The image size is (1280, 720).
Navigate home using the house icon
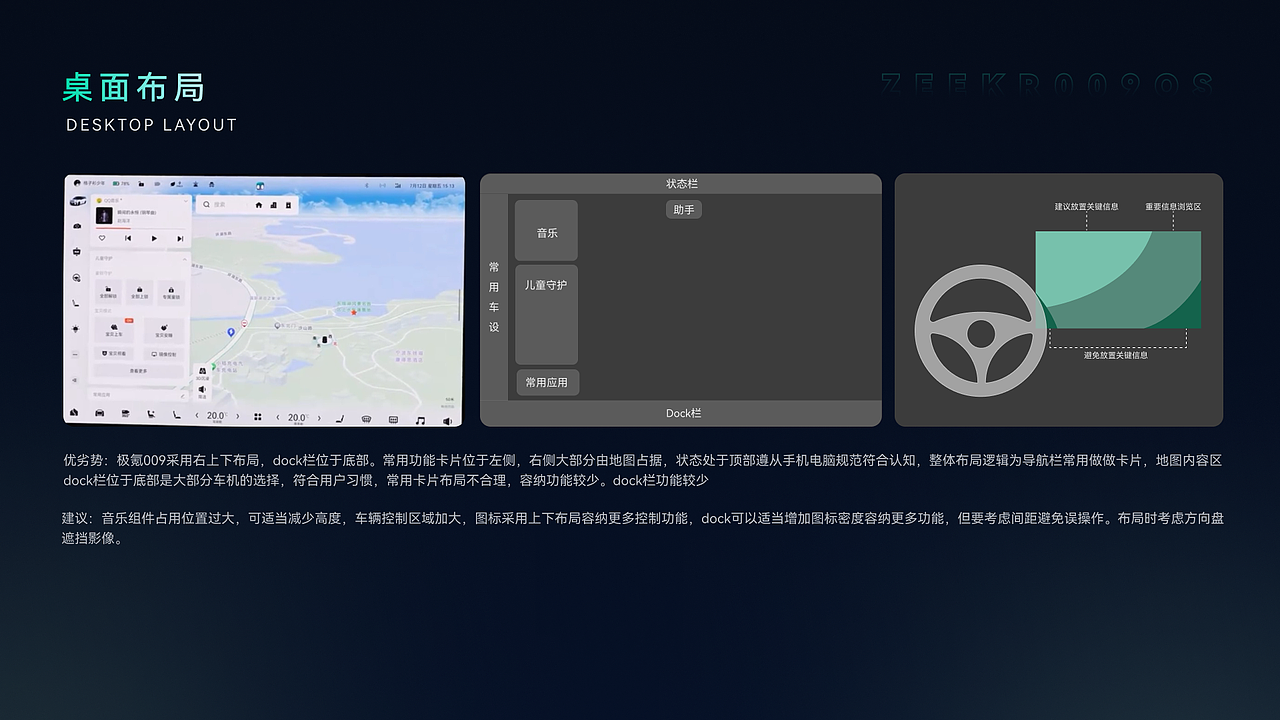(258, 205)
